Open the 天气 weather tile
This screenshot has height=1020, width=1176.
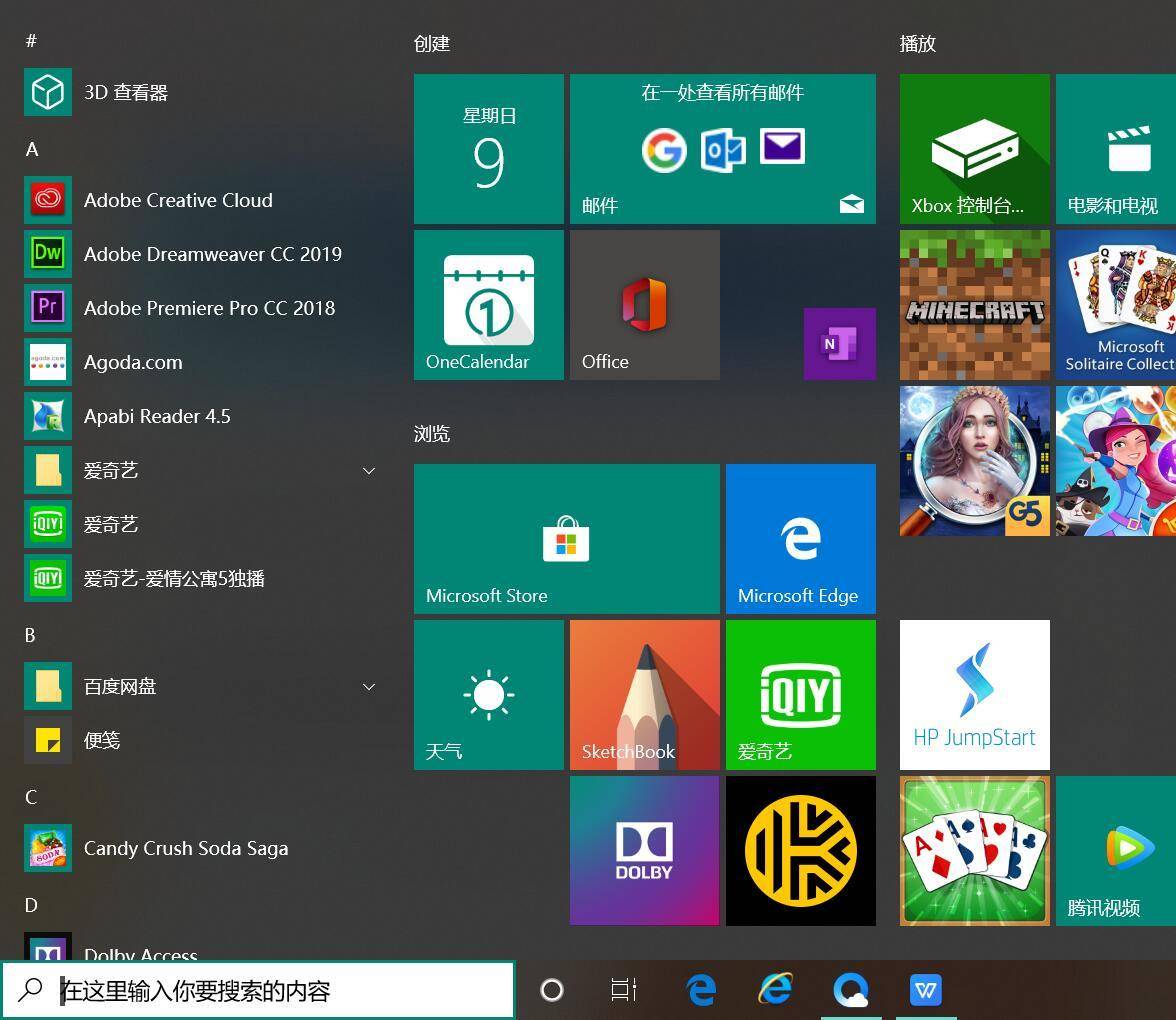(489, 695)
